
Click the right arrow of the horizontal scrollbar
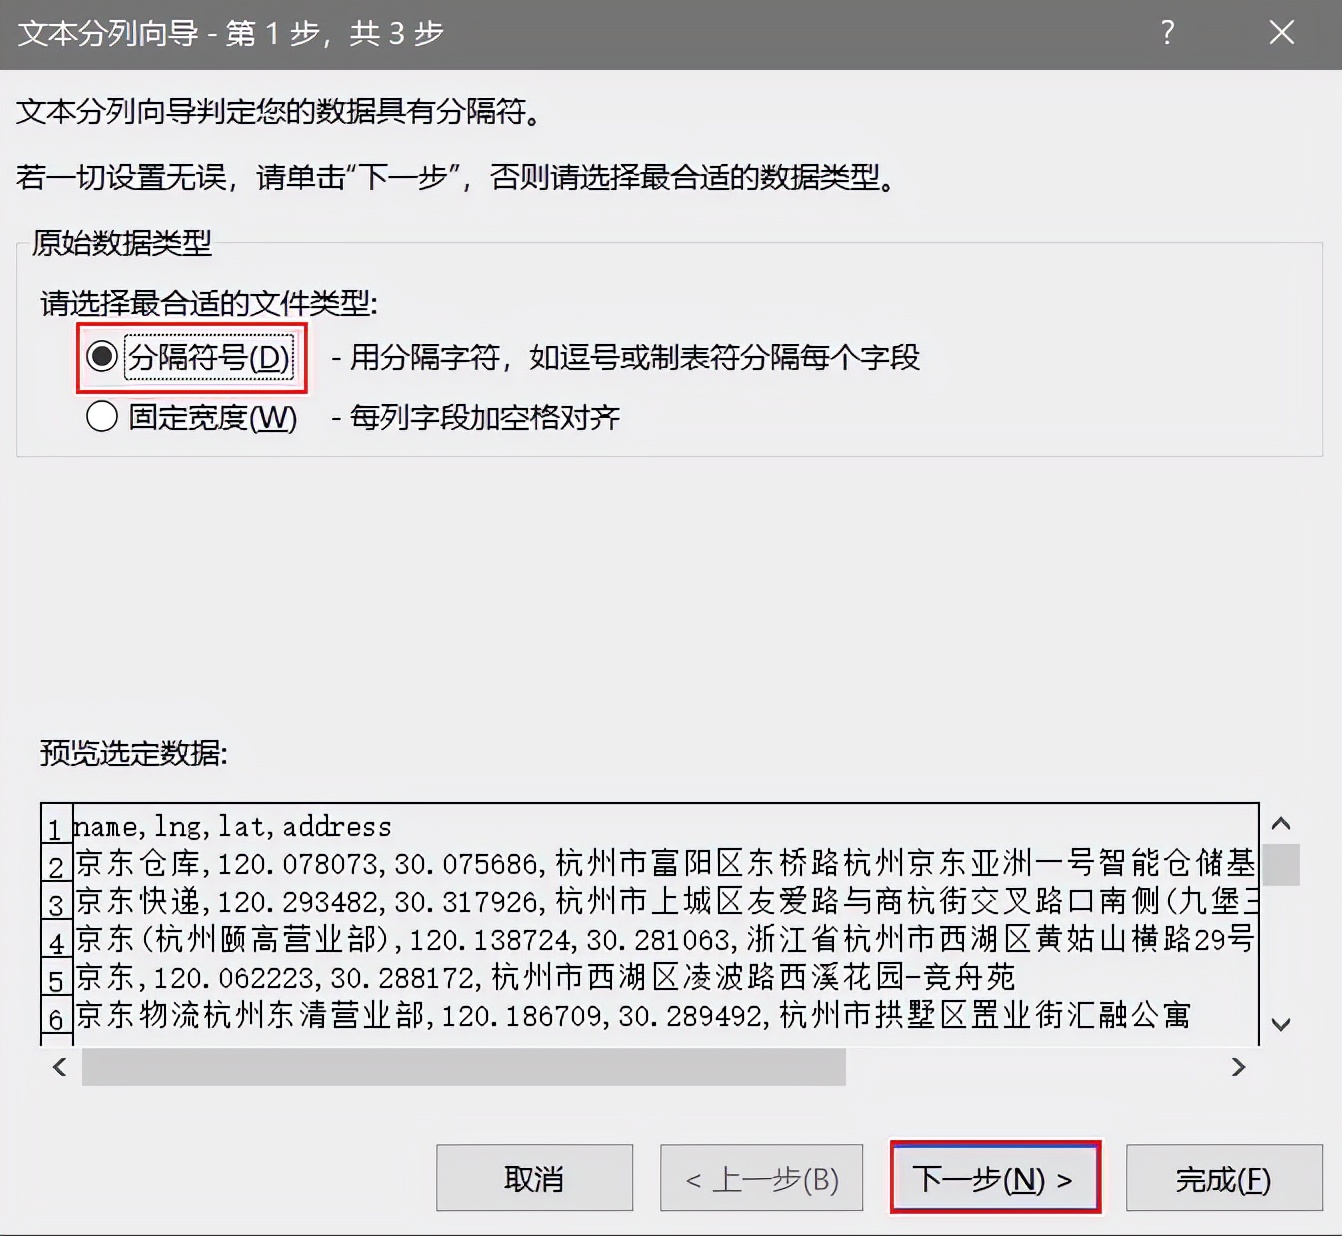pos(1238,1068)
